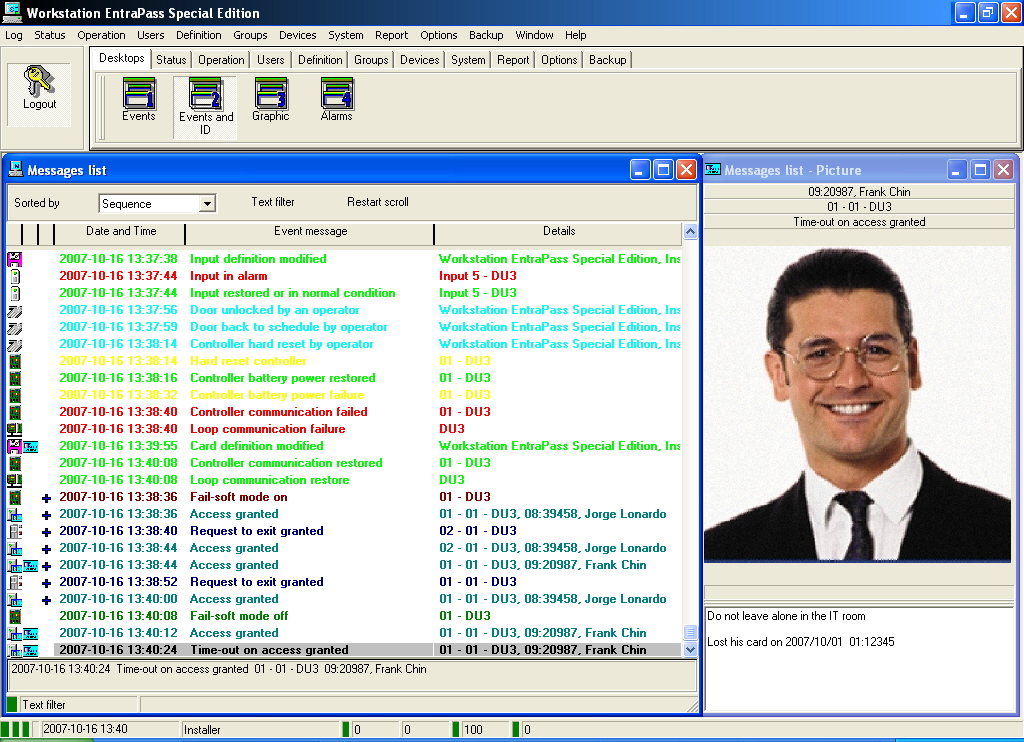Click icon beside Door back to schedule by operator

coord(14,327)
